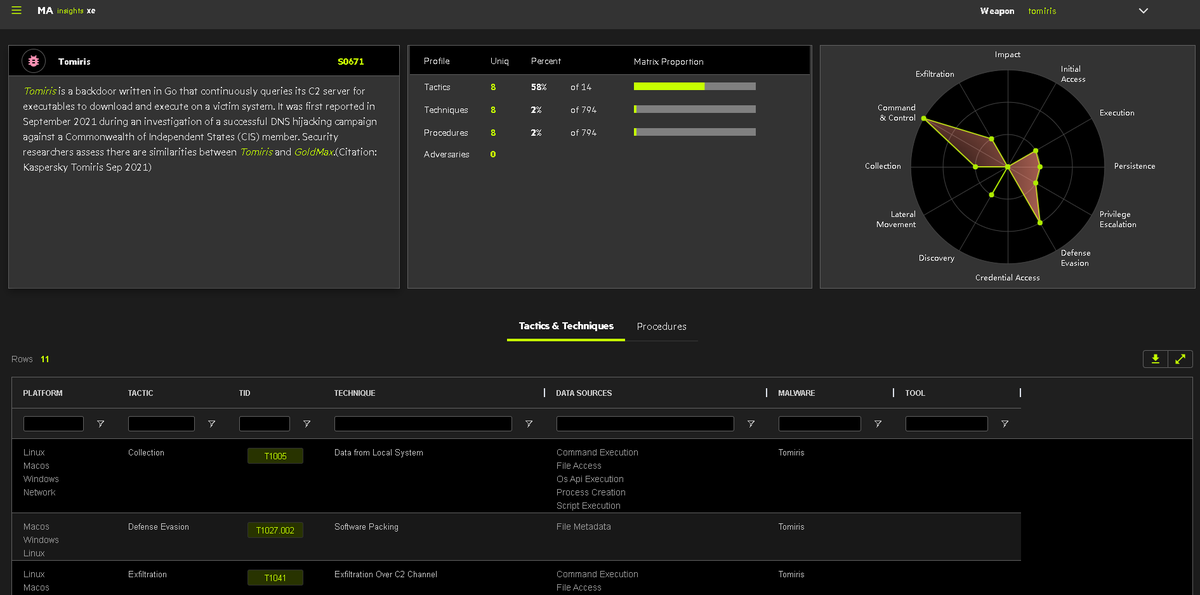Click the Adversaries count value 0
This screenshot has height=595, width=1200.
pyautogui.click(x=493, y=155)
